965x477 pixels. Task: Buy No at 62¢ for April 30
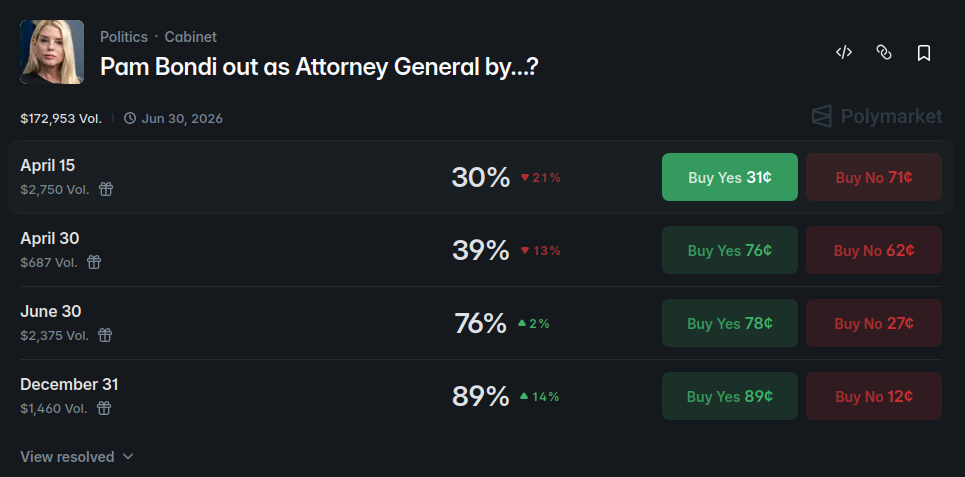pos(873,250)
